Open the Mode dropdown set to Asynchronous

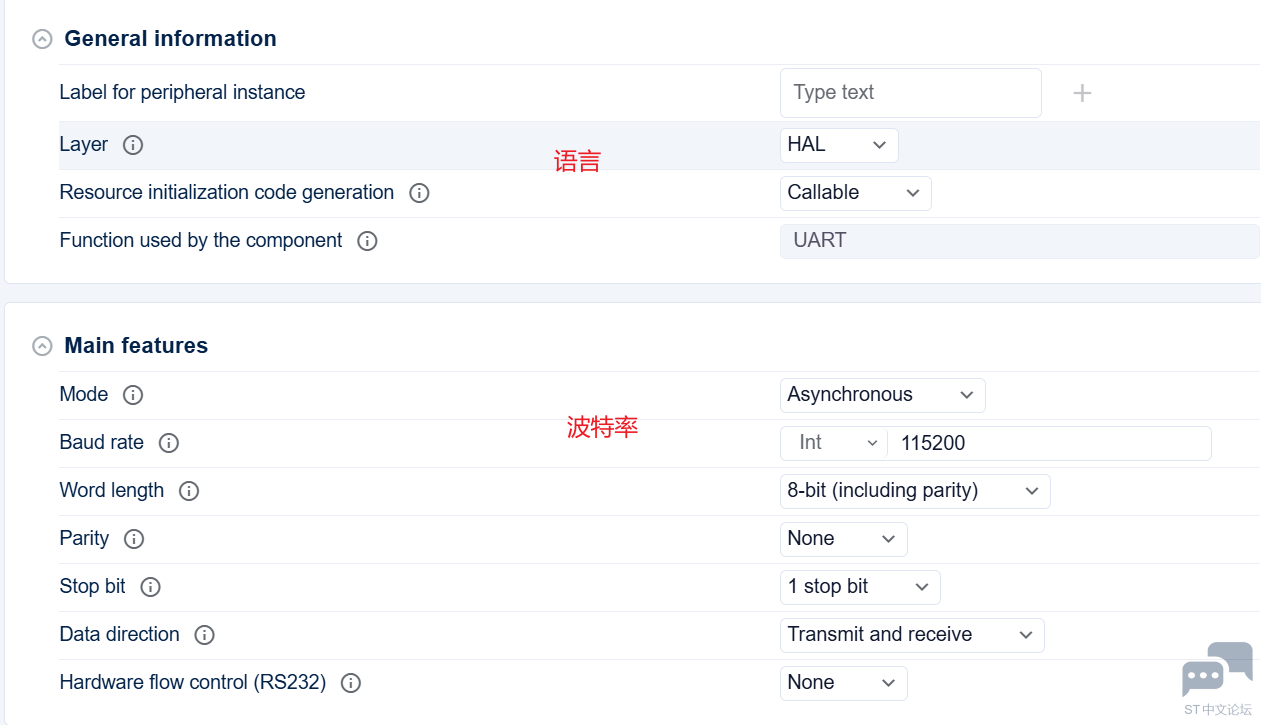pyautogui.click(x=882, y=395)
